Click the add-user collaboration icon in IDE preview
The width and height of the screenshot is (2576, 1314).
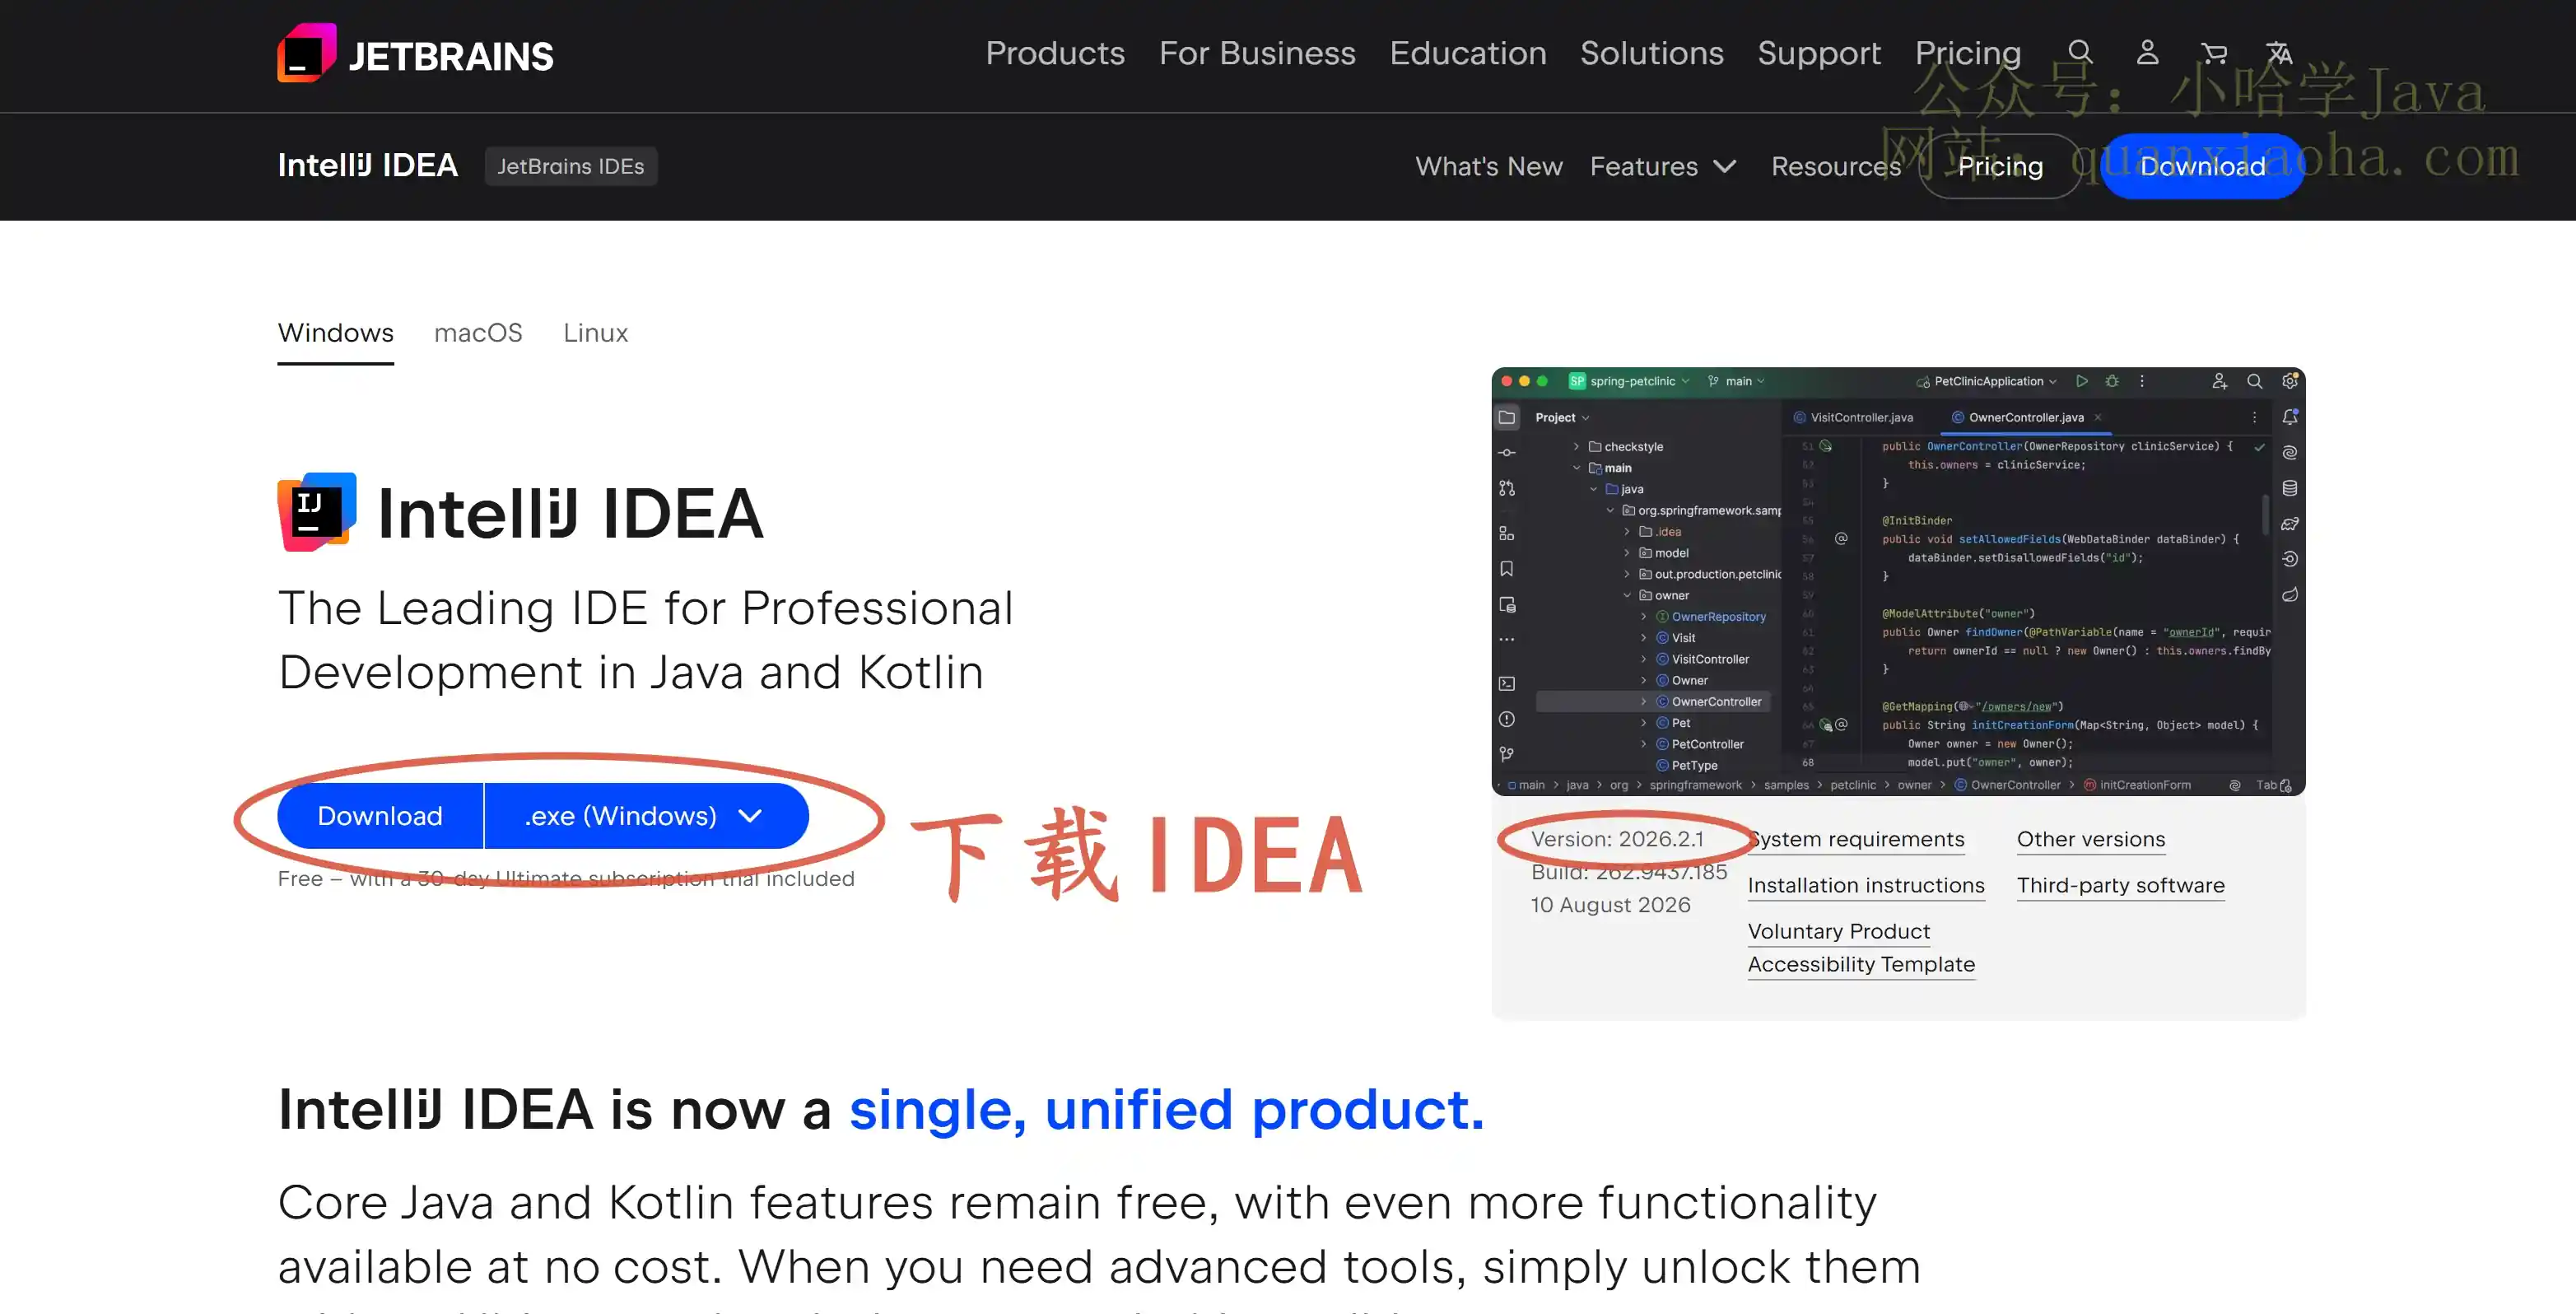[x=2219, y=381]
